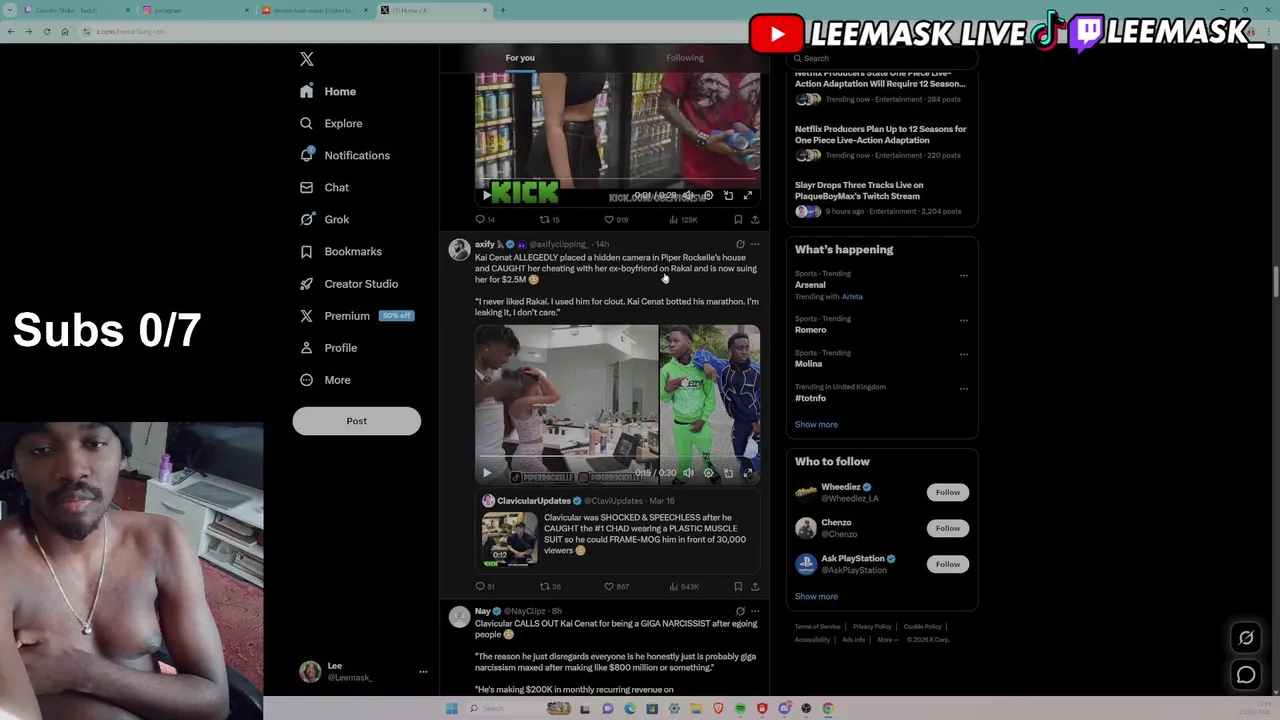Open more options on axify's post
This screenshot has height=720, width=1280.
pos(755,244)
